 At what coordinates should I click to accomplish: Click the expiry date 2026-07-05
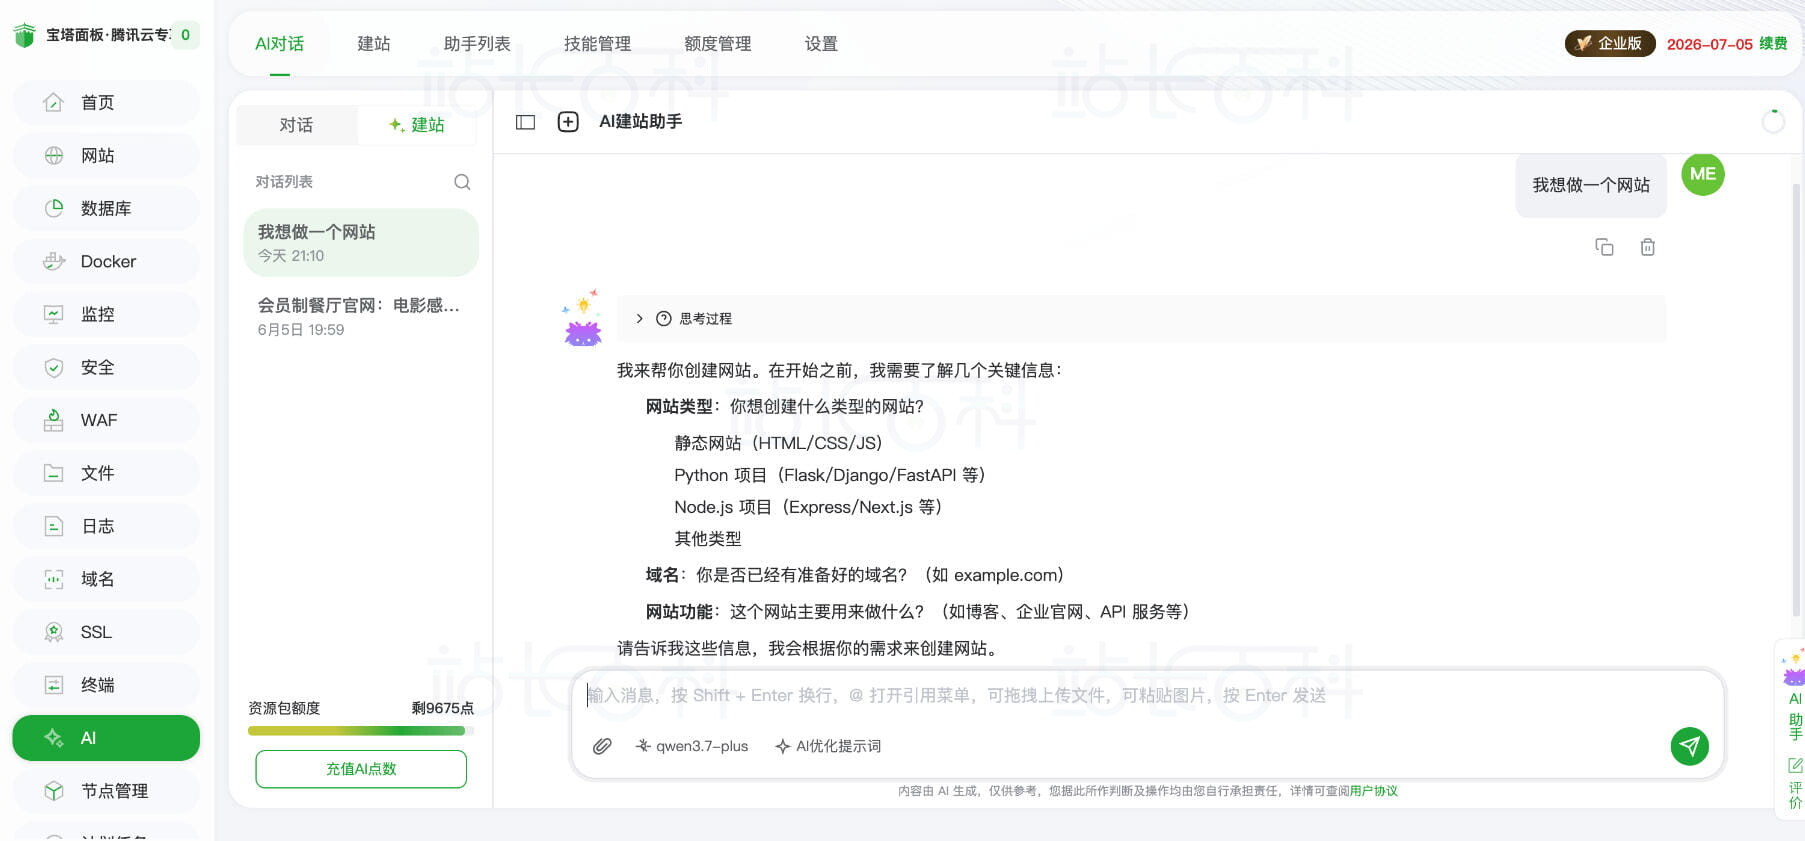1709,44
